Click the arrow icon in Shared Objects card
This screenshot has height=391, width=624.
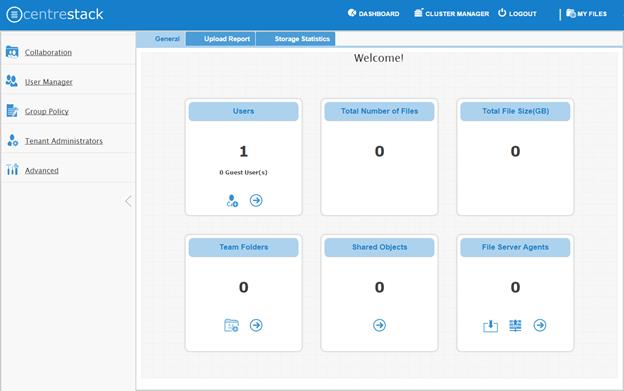click(x=379, y=325)
